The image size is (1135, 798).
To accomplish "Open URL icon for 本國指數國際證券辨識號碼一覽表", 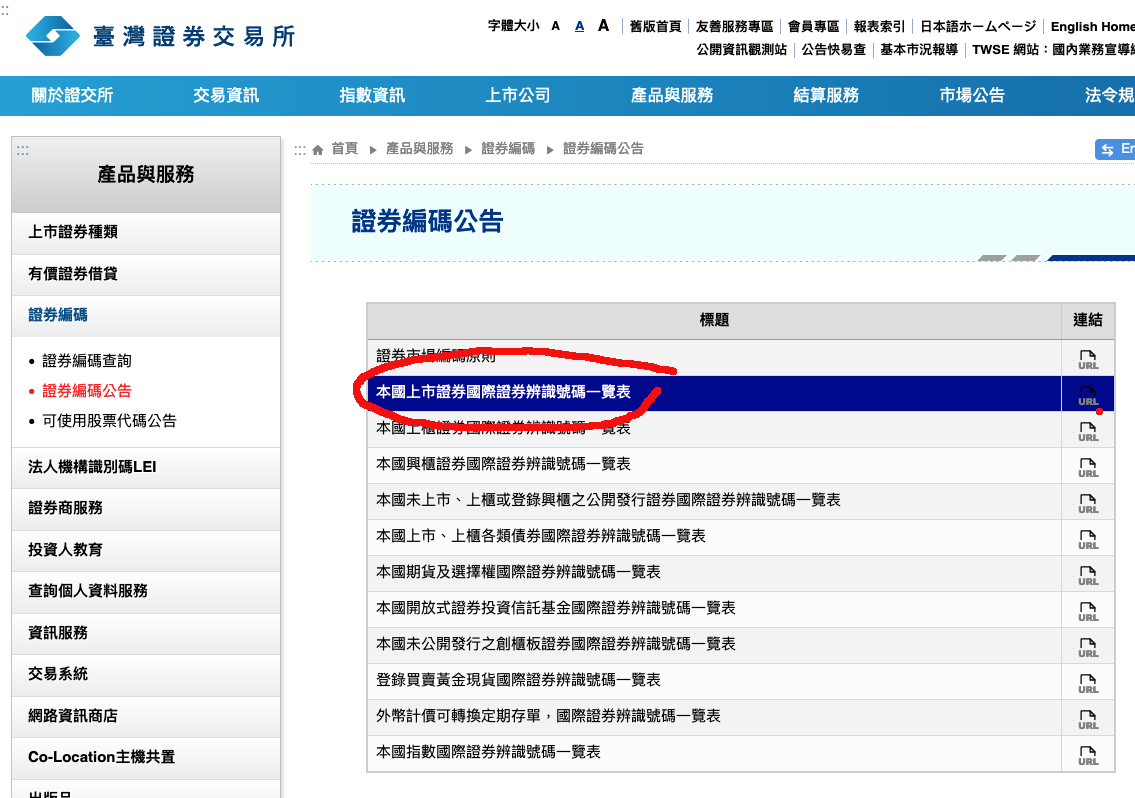I will click(x=1087, y=754).
